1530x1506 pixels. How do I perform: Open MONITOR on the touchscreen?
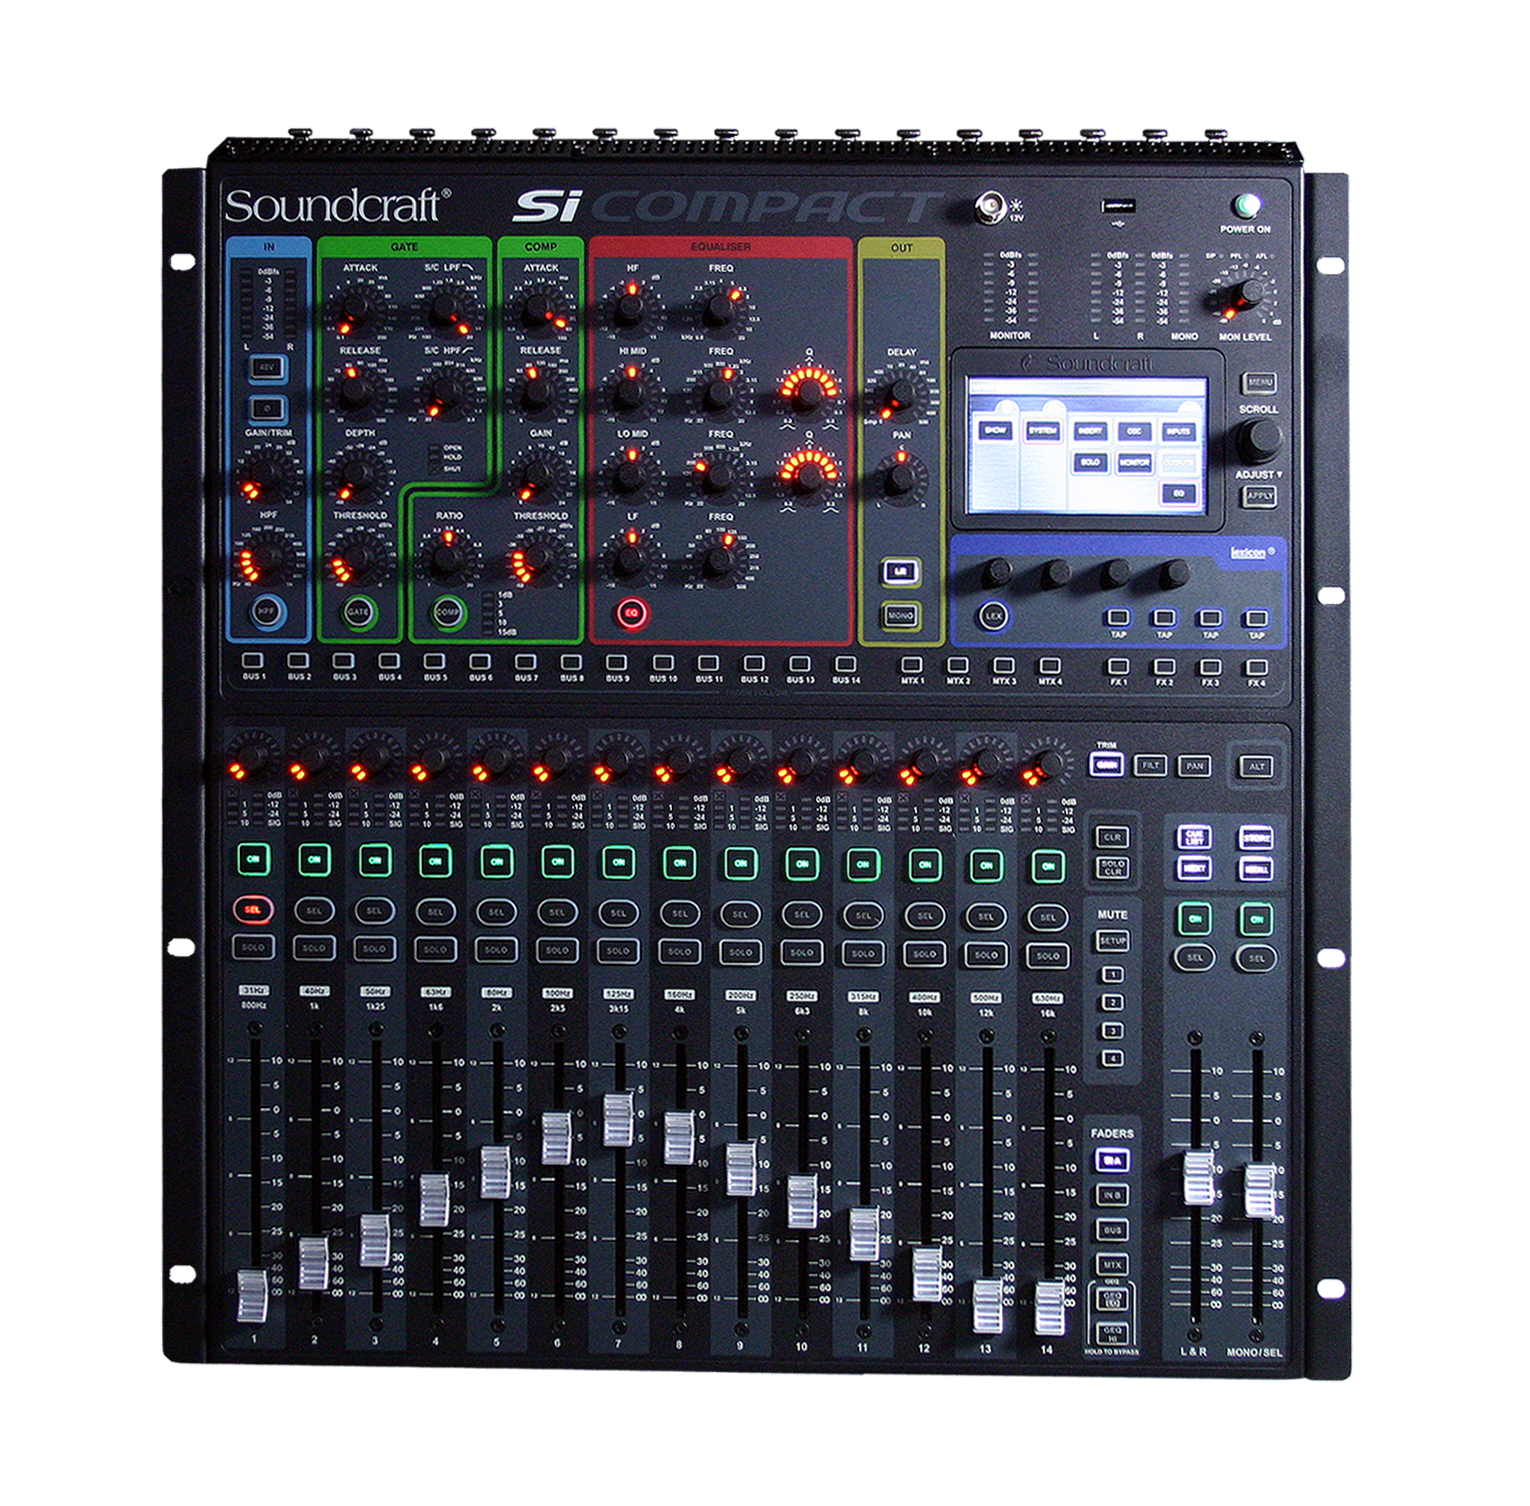click(x=1134, y=462)
